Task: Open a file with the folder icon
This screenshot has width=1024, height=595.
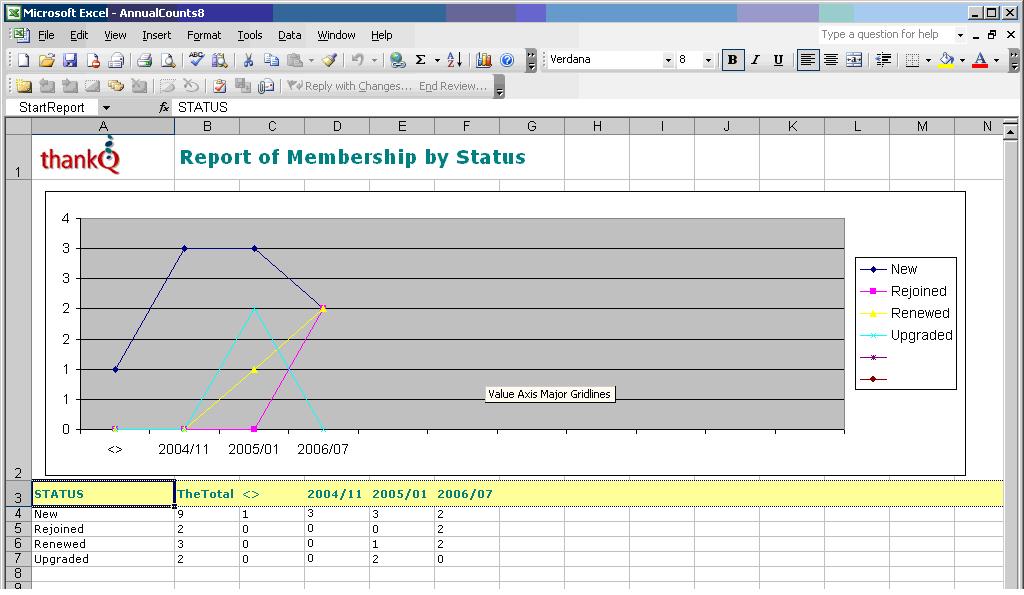Action: pyautogui.click(x=46, y=60)
